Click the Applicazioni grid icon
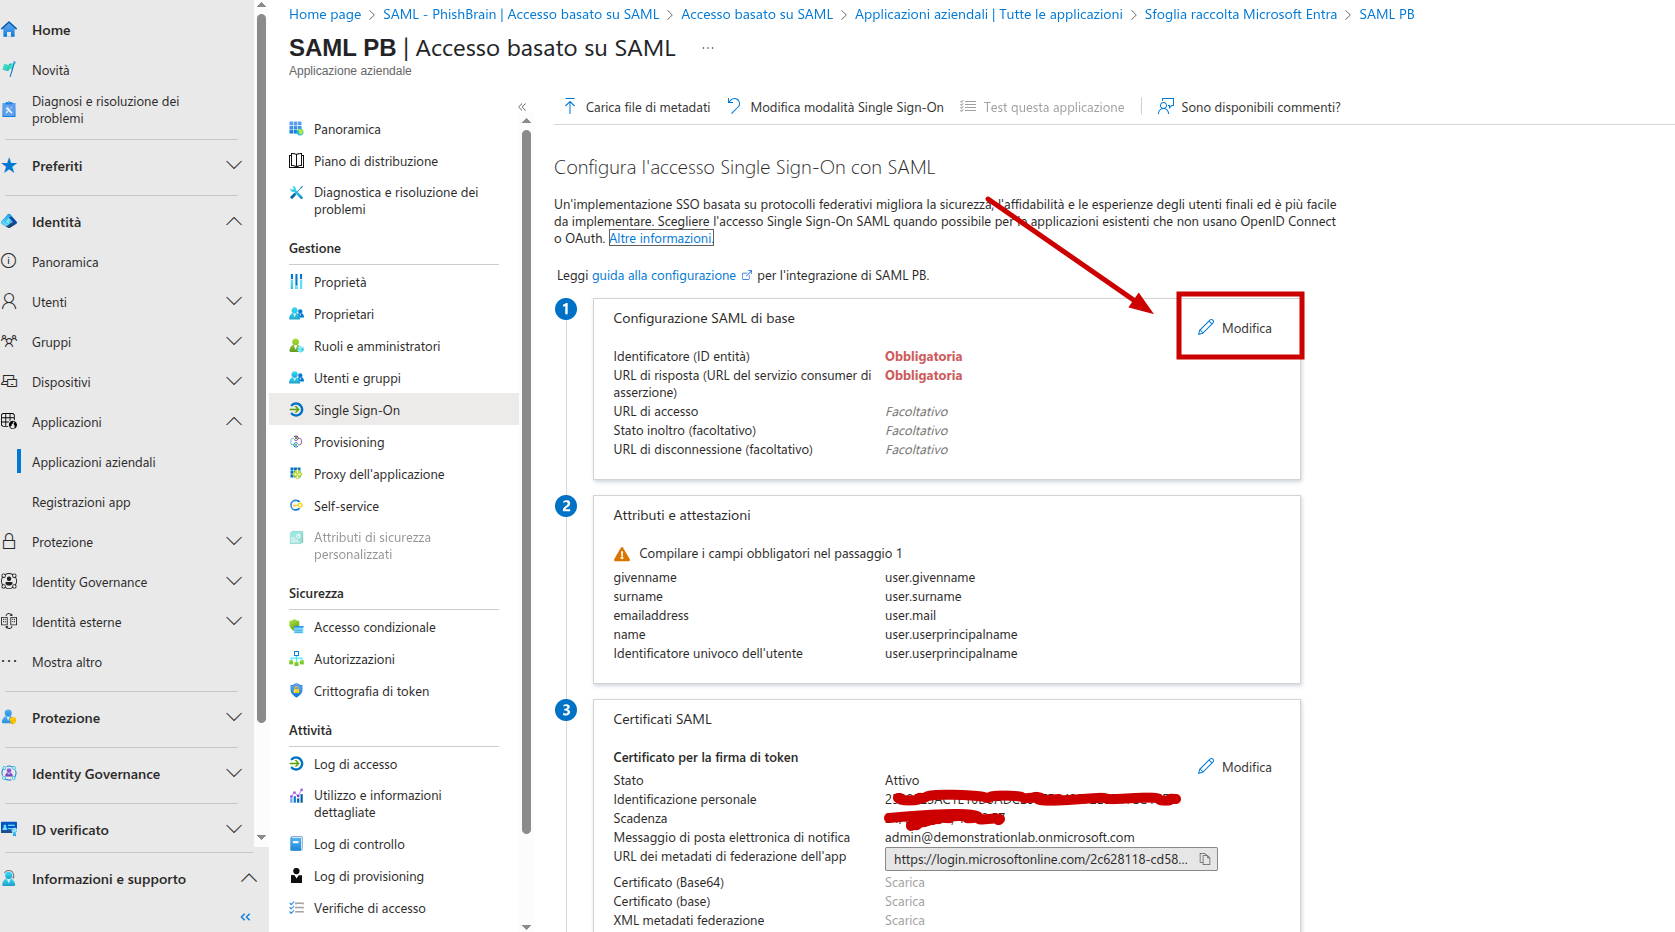This screenshot has width=1675, height=932. pos(9,421)
